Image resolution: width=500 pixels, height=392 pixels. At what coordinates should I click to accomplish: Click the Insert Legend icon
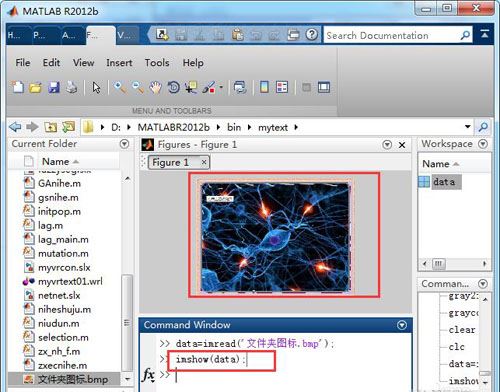point(282,87)
